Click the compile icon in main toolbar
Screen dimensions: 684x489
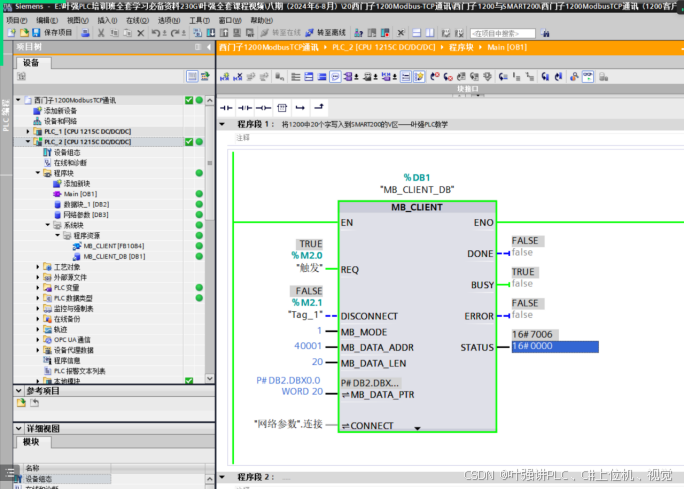point(198,33)
